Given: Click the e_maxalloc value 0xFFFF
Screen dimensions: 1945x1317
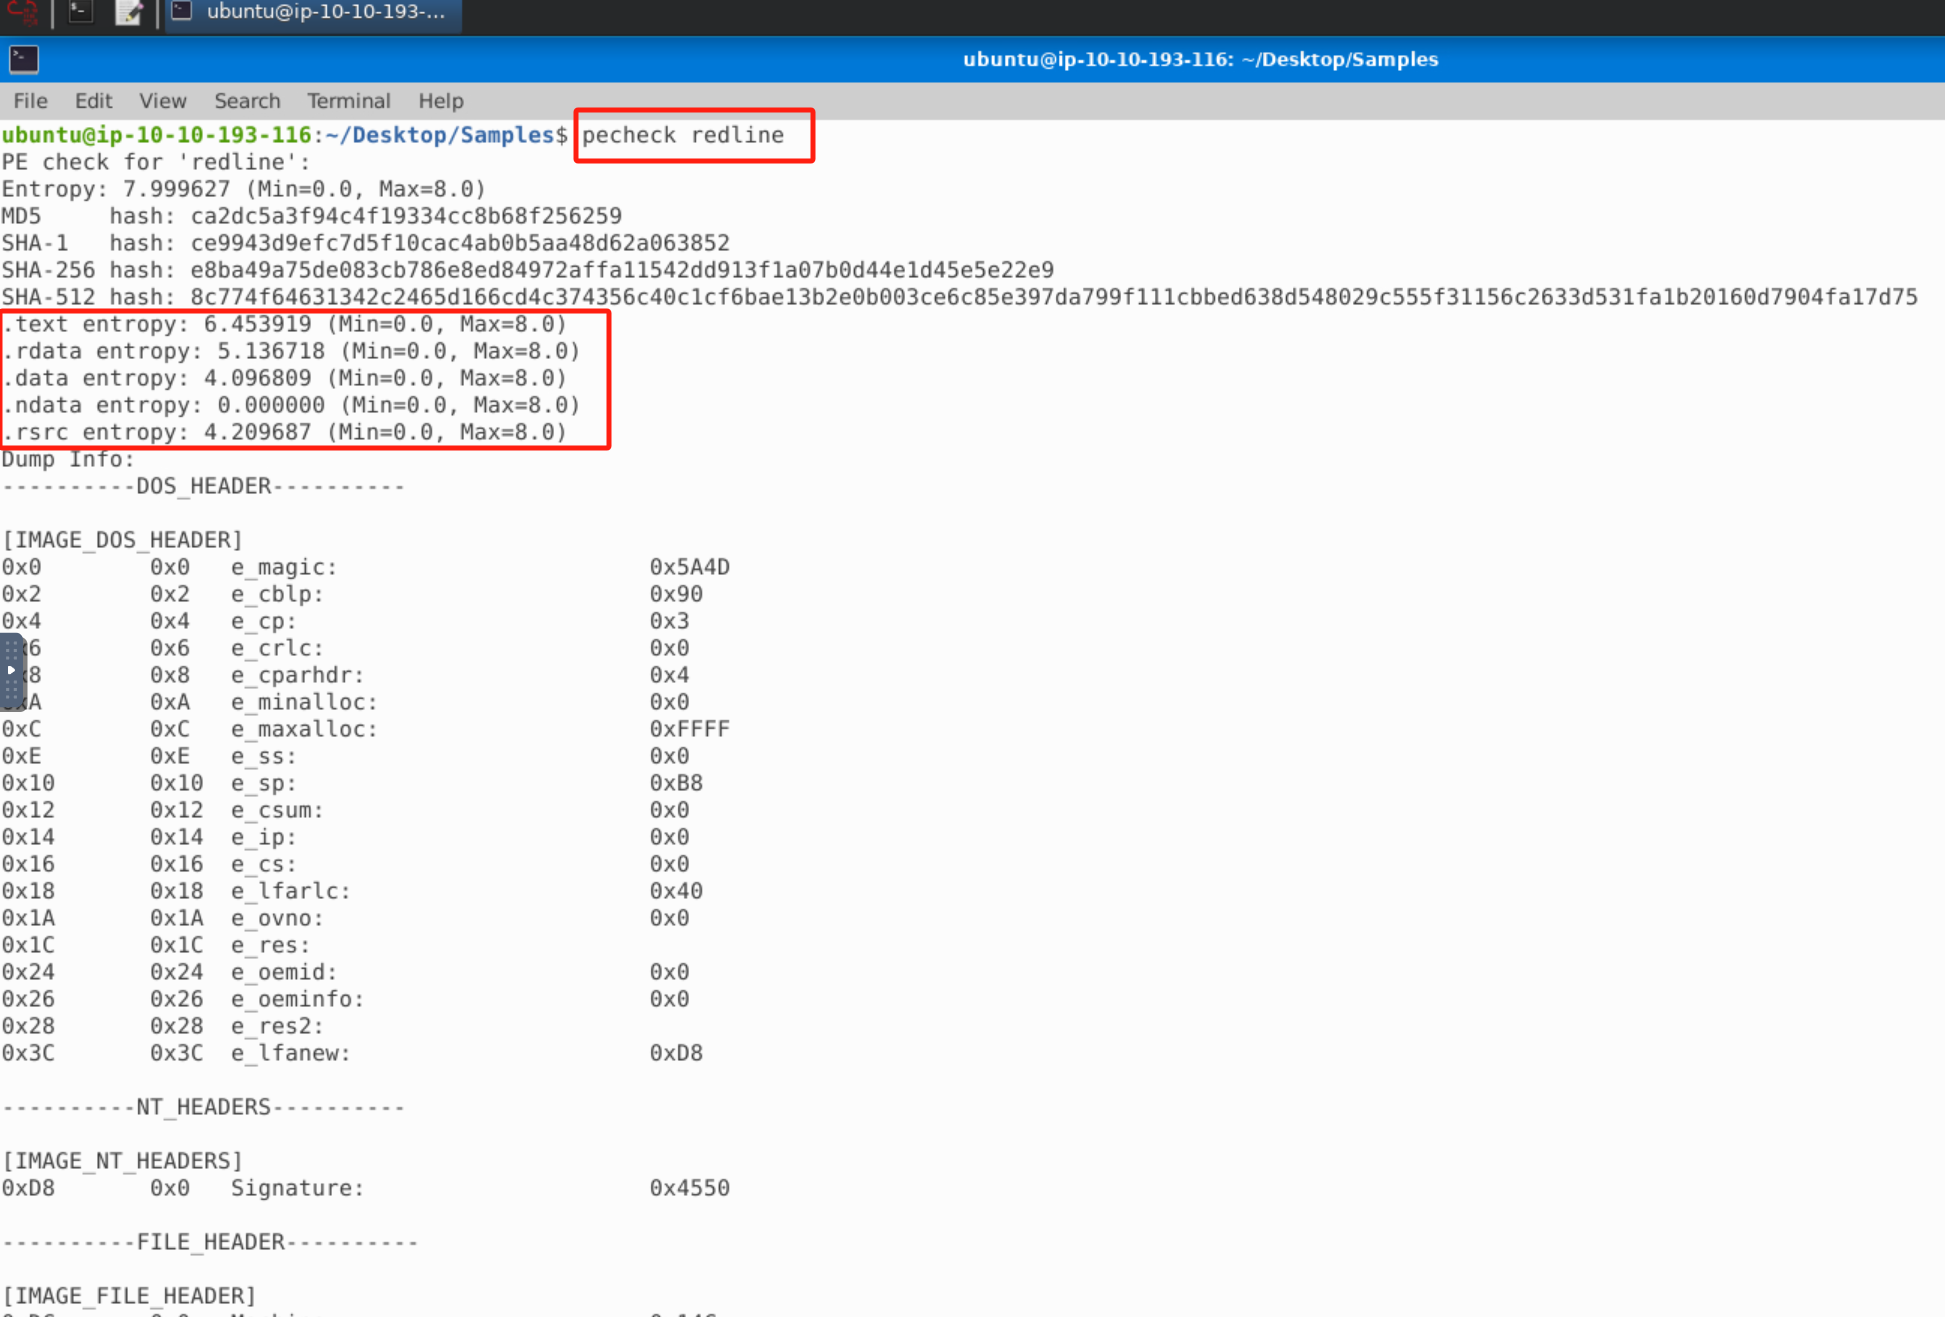Looking at the screenshot, I should coord(689,729).
